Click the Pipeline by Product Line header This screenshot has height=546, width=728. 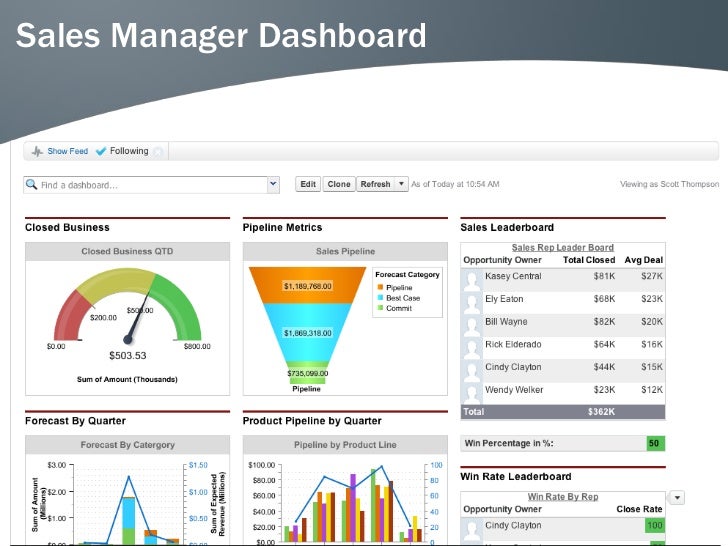(345, 445)
